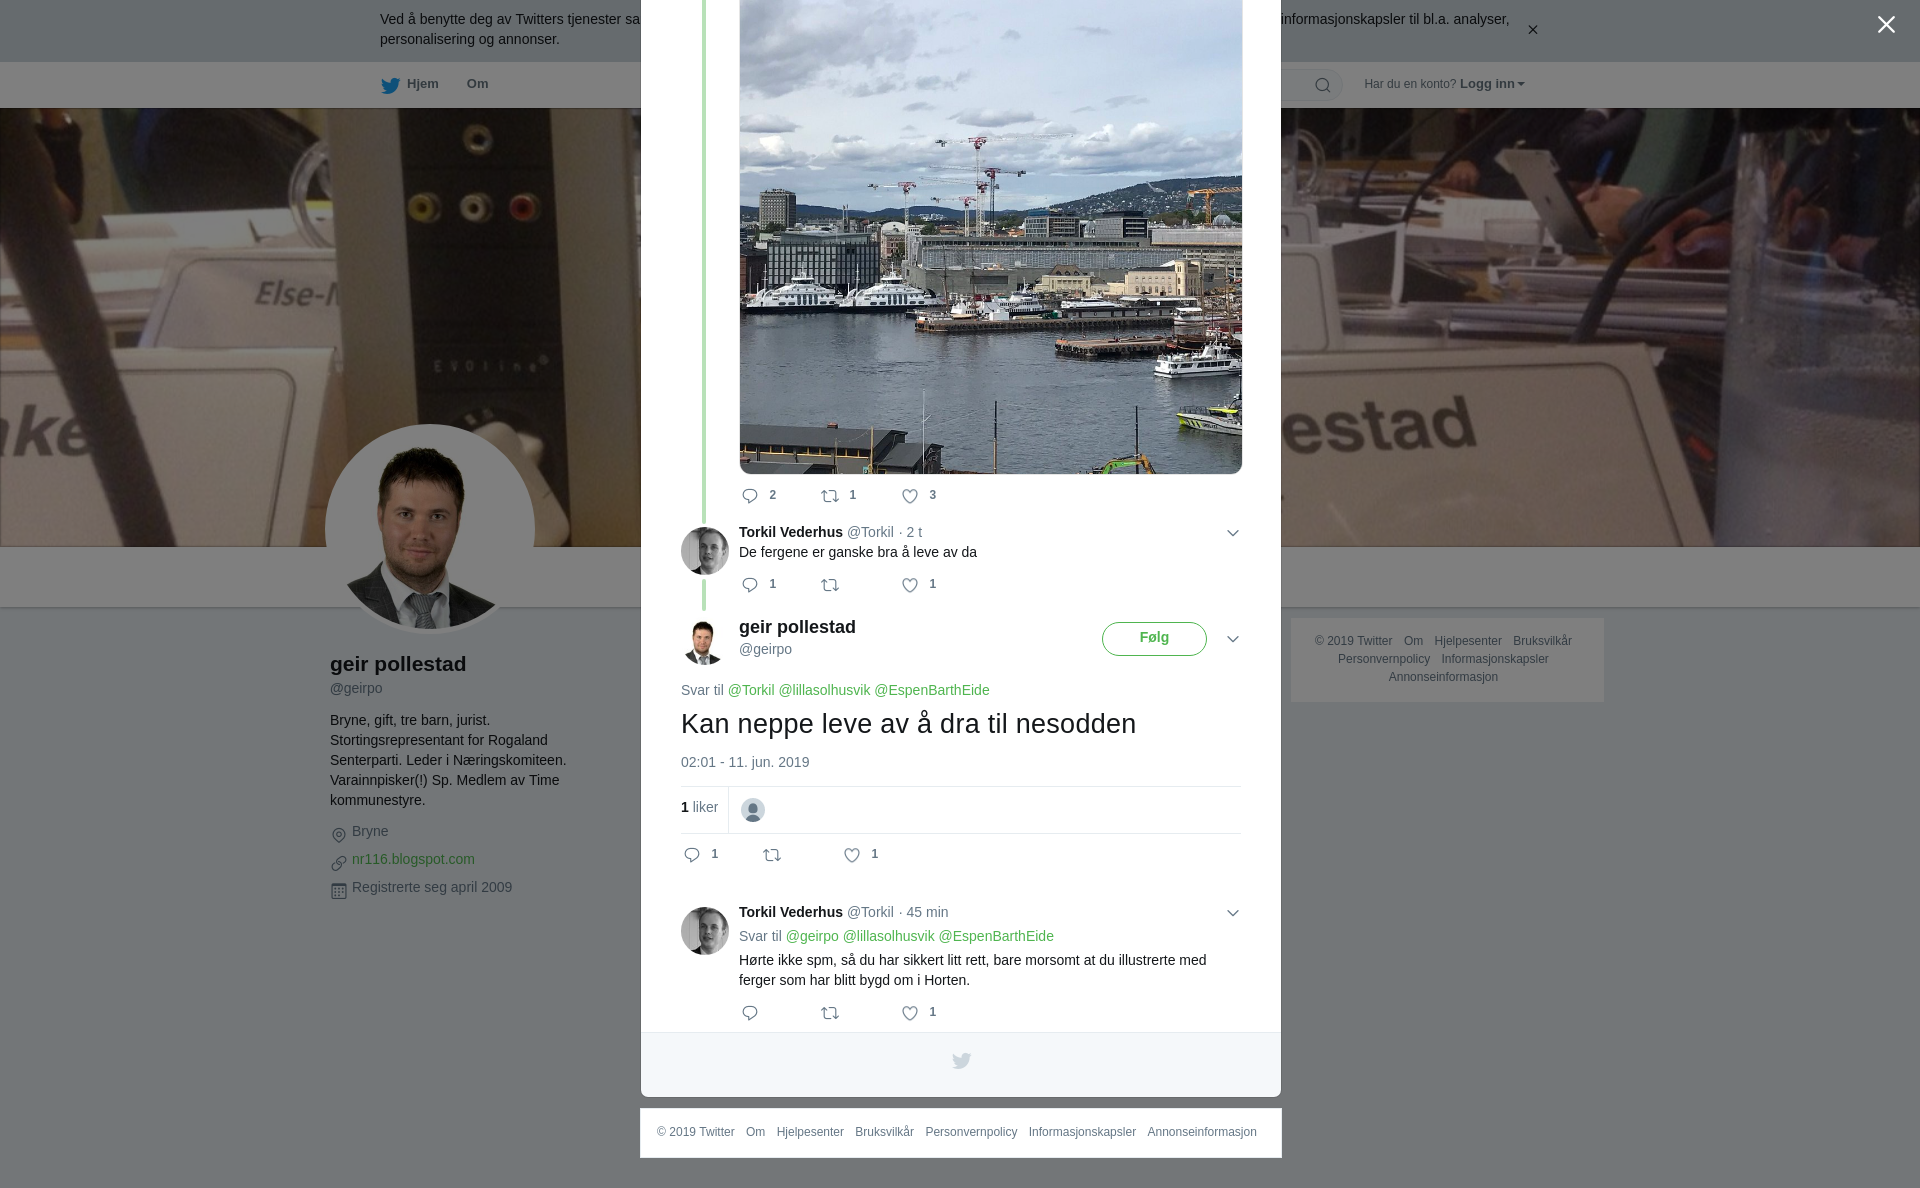The image size is (1920, 1188).
Task: Follow geir pollestad with Følg button
Action: coord(1154,639)
